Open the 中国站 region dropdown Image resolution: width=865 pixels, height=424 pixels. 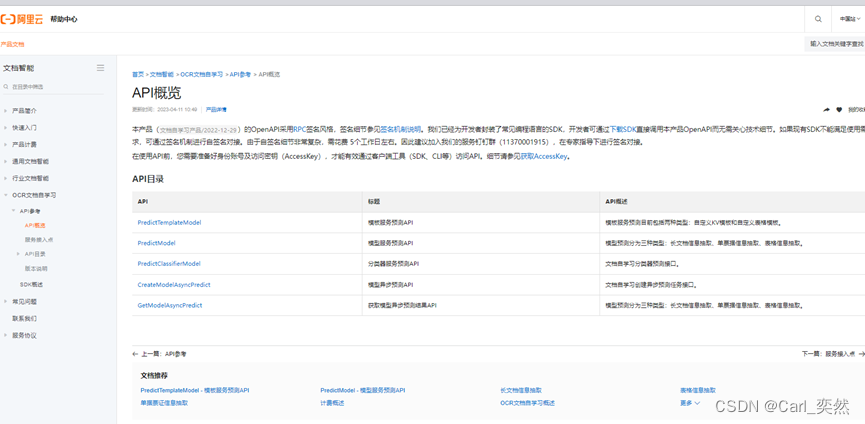point(850,19)
